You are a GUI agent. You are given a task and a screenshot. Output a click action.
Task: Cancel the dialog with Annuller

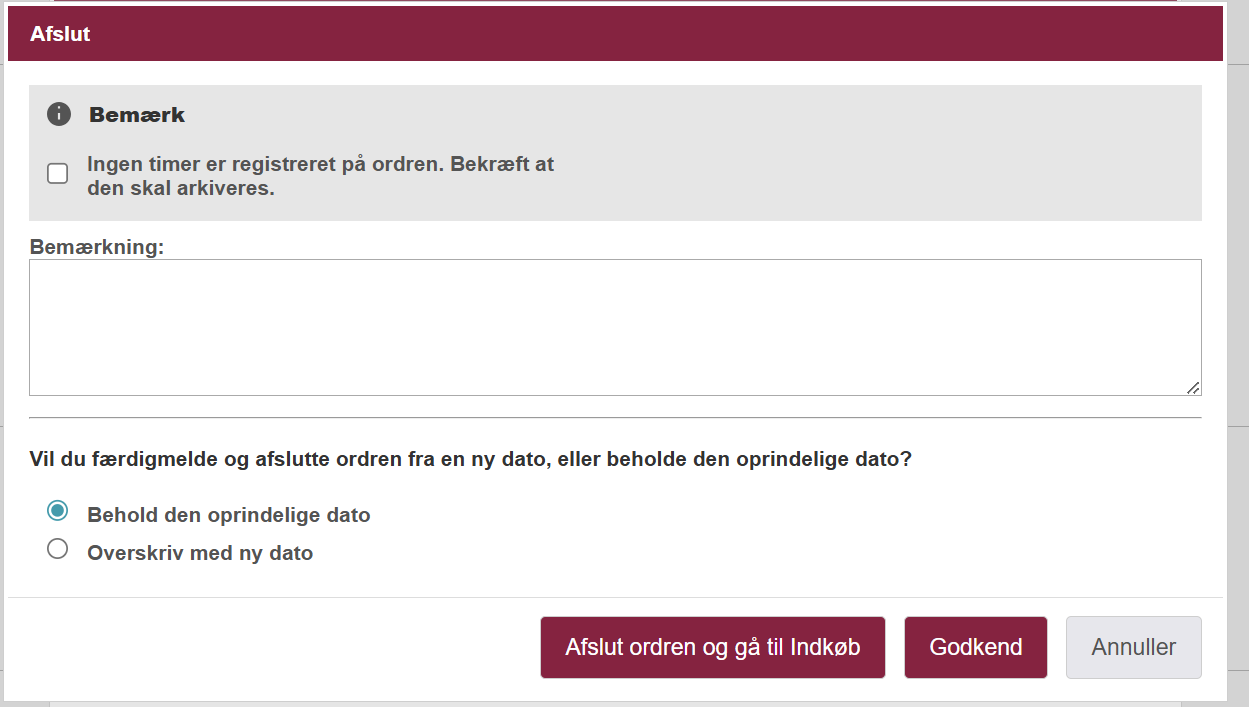1133,647
